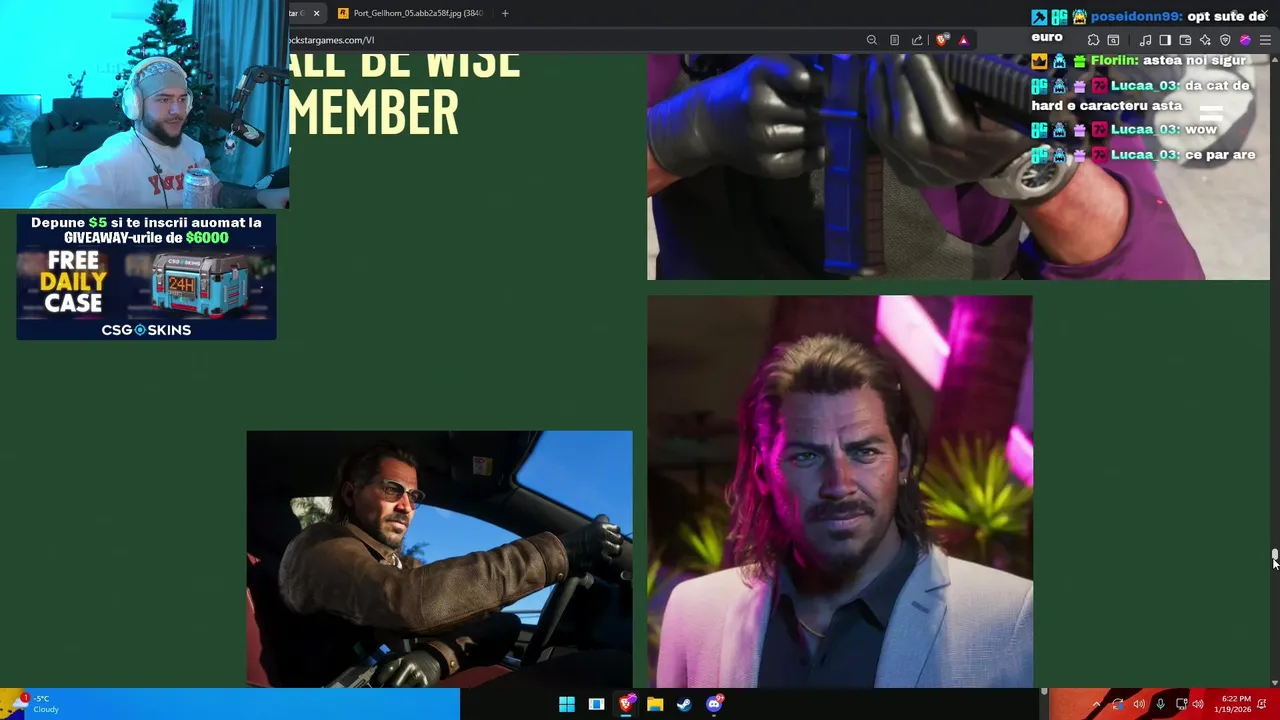Viewport: 1280px width, 720px height.
Task: Open the long-haired man portrait image
Action: tap(840, 491)
